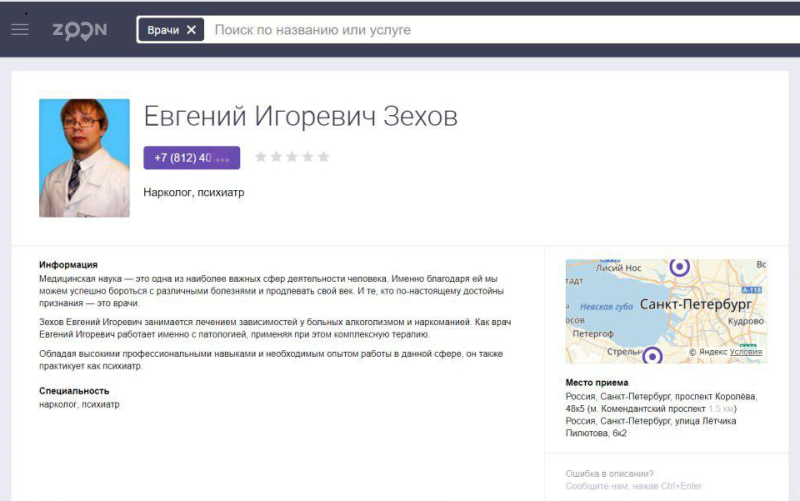The image size is (800, 501).
Task: Rate with the fourth star
Action: [308, 157]
